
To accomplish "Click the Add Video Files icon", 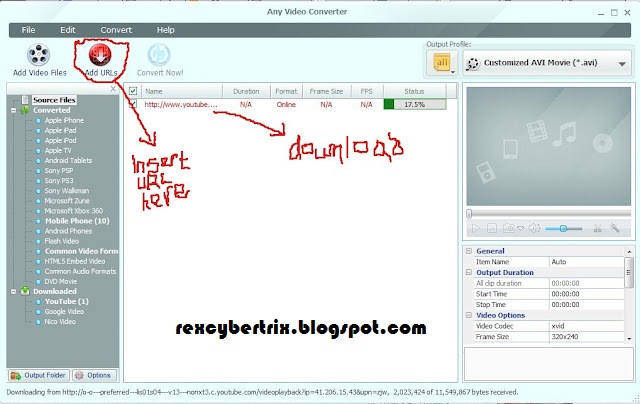I will tap(38, 55).
